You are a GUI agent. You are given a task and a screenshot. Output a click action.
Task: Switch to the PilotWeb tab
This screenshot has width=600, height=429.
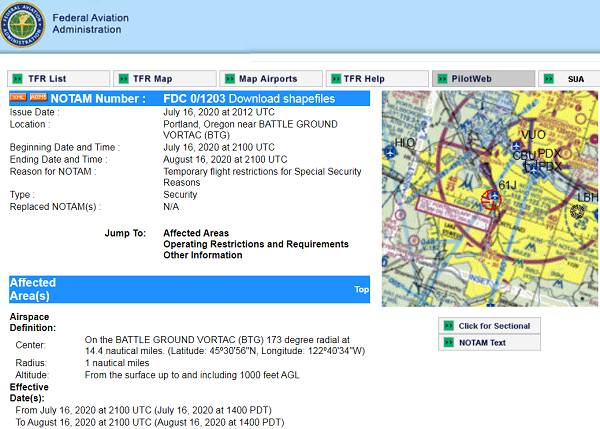tap(484, 78)
